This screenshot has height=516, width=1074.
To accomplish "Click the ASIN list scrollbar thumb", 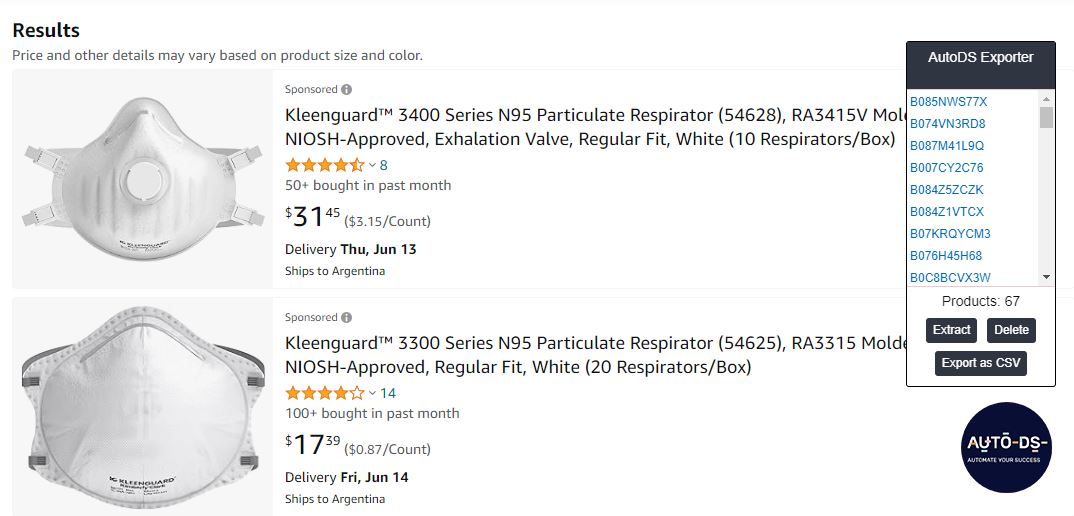I will pyautogui.click(x=1046, y=117).
